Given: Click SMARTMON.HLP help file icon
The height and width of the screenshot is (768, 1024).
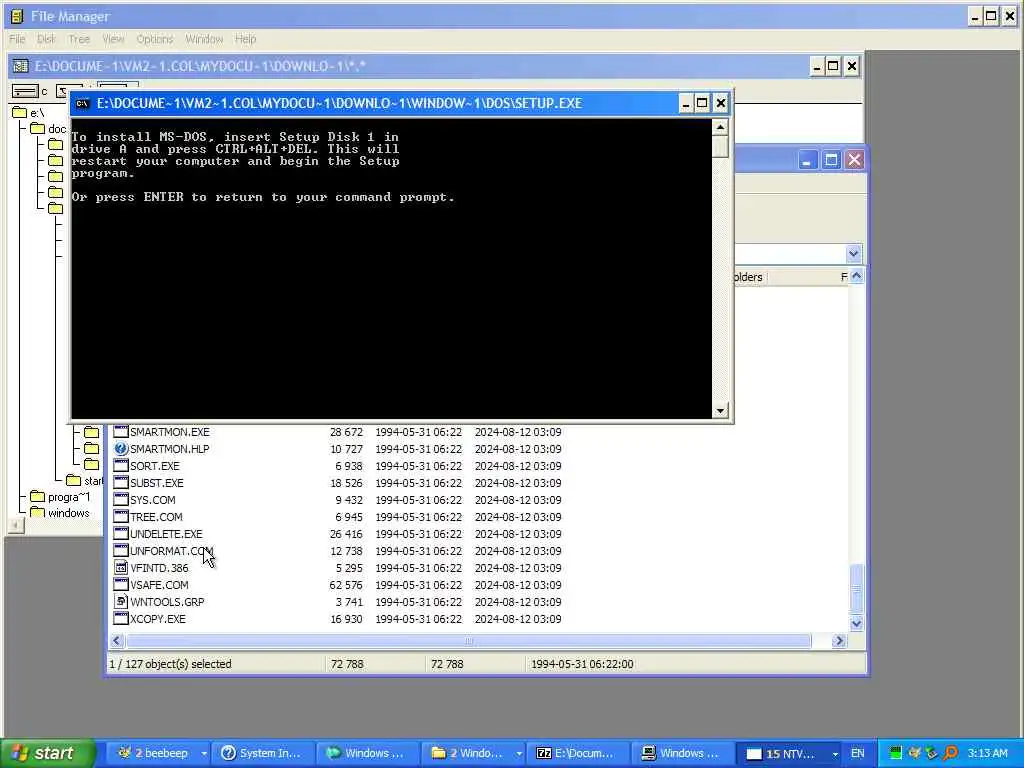Looking at the screenshot, I should 121,449.
